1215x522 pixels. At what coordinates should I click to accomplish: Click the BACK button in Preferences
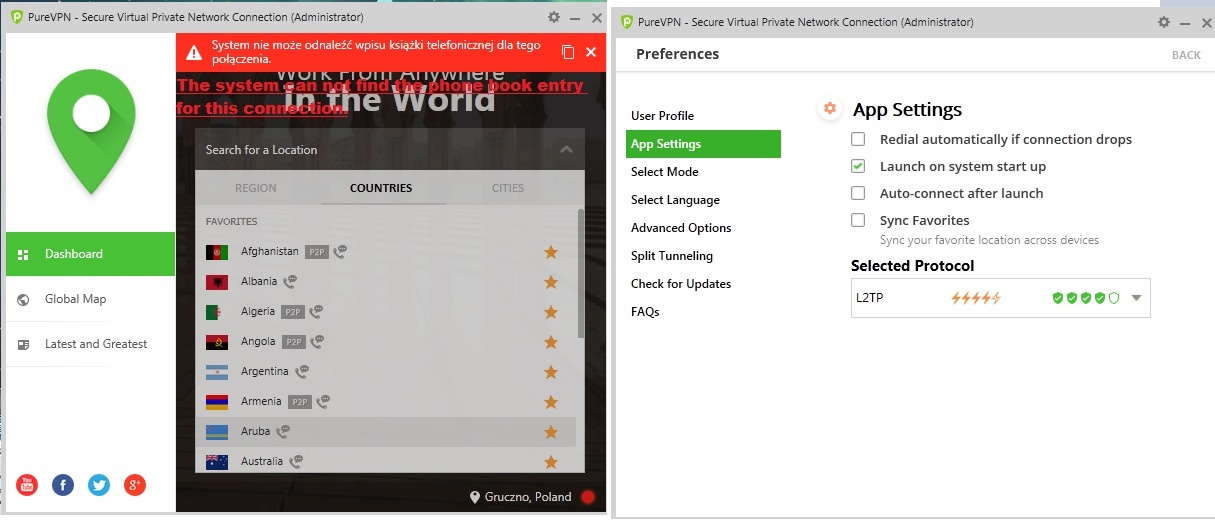pyautogui.click(x=1186, y=55)
